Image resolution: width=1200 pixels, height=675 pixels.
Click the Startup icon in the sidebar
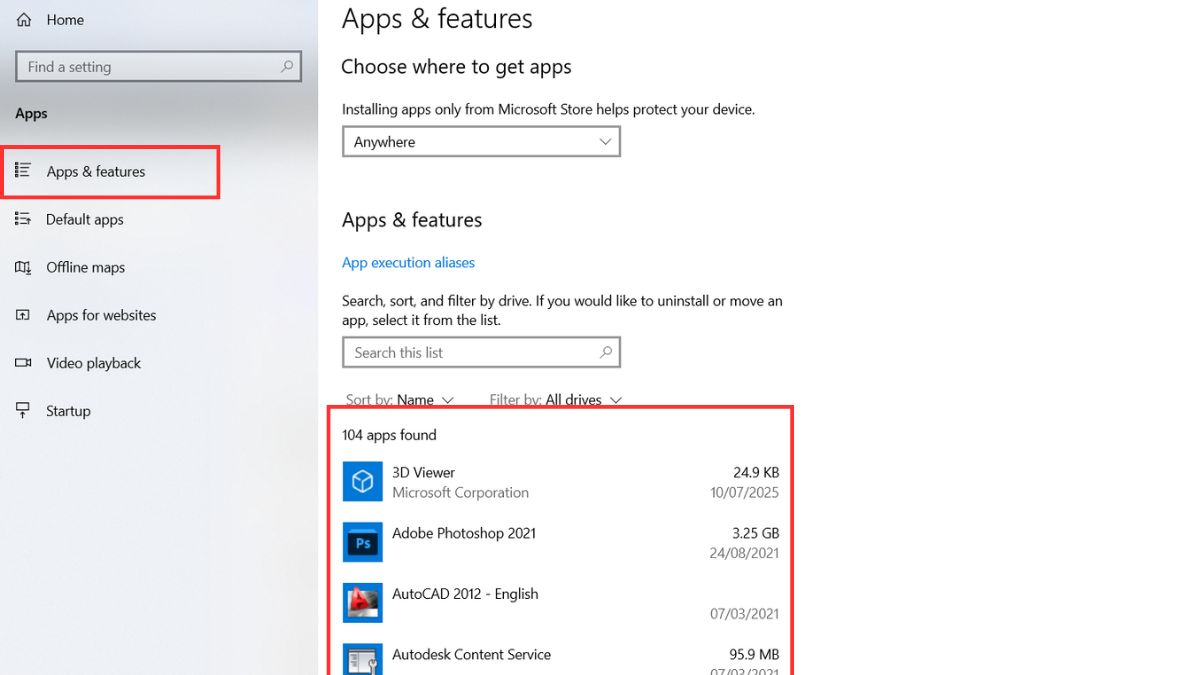coord(23,411)
